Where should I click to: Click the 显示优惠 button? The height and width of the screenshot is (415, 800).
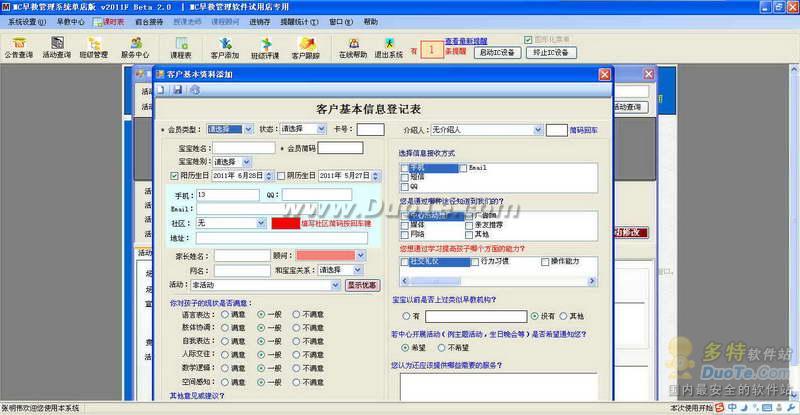coord(362,285)
